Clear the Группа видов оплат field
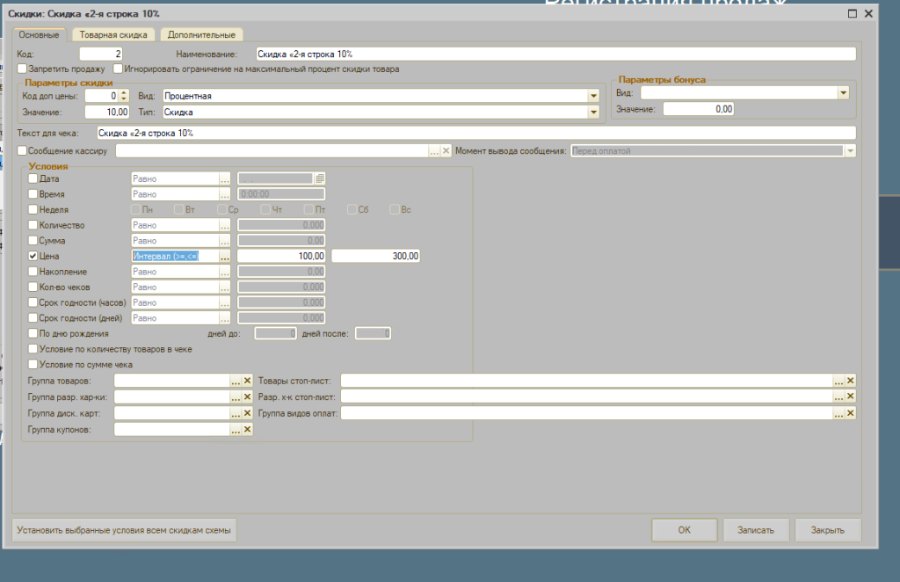The image size is (900, 582). tap(850, 413)
